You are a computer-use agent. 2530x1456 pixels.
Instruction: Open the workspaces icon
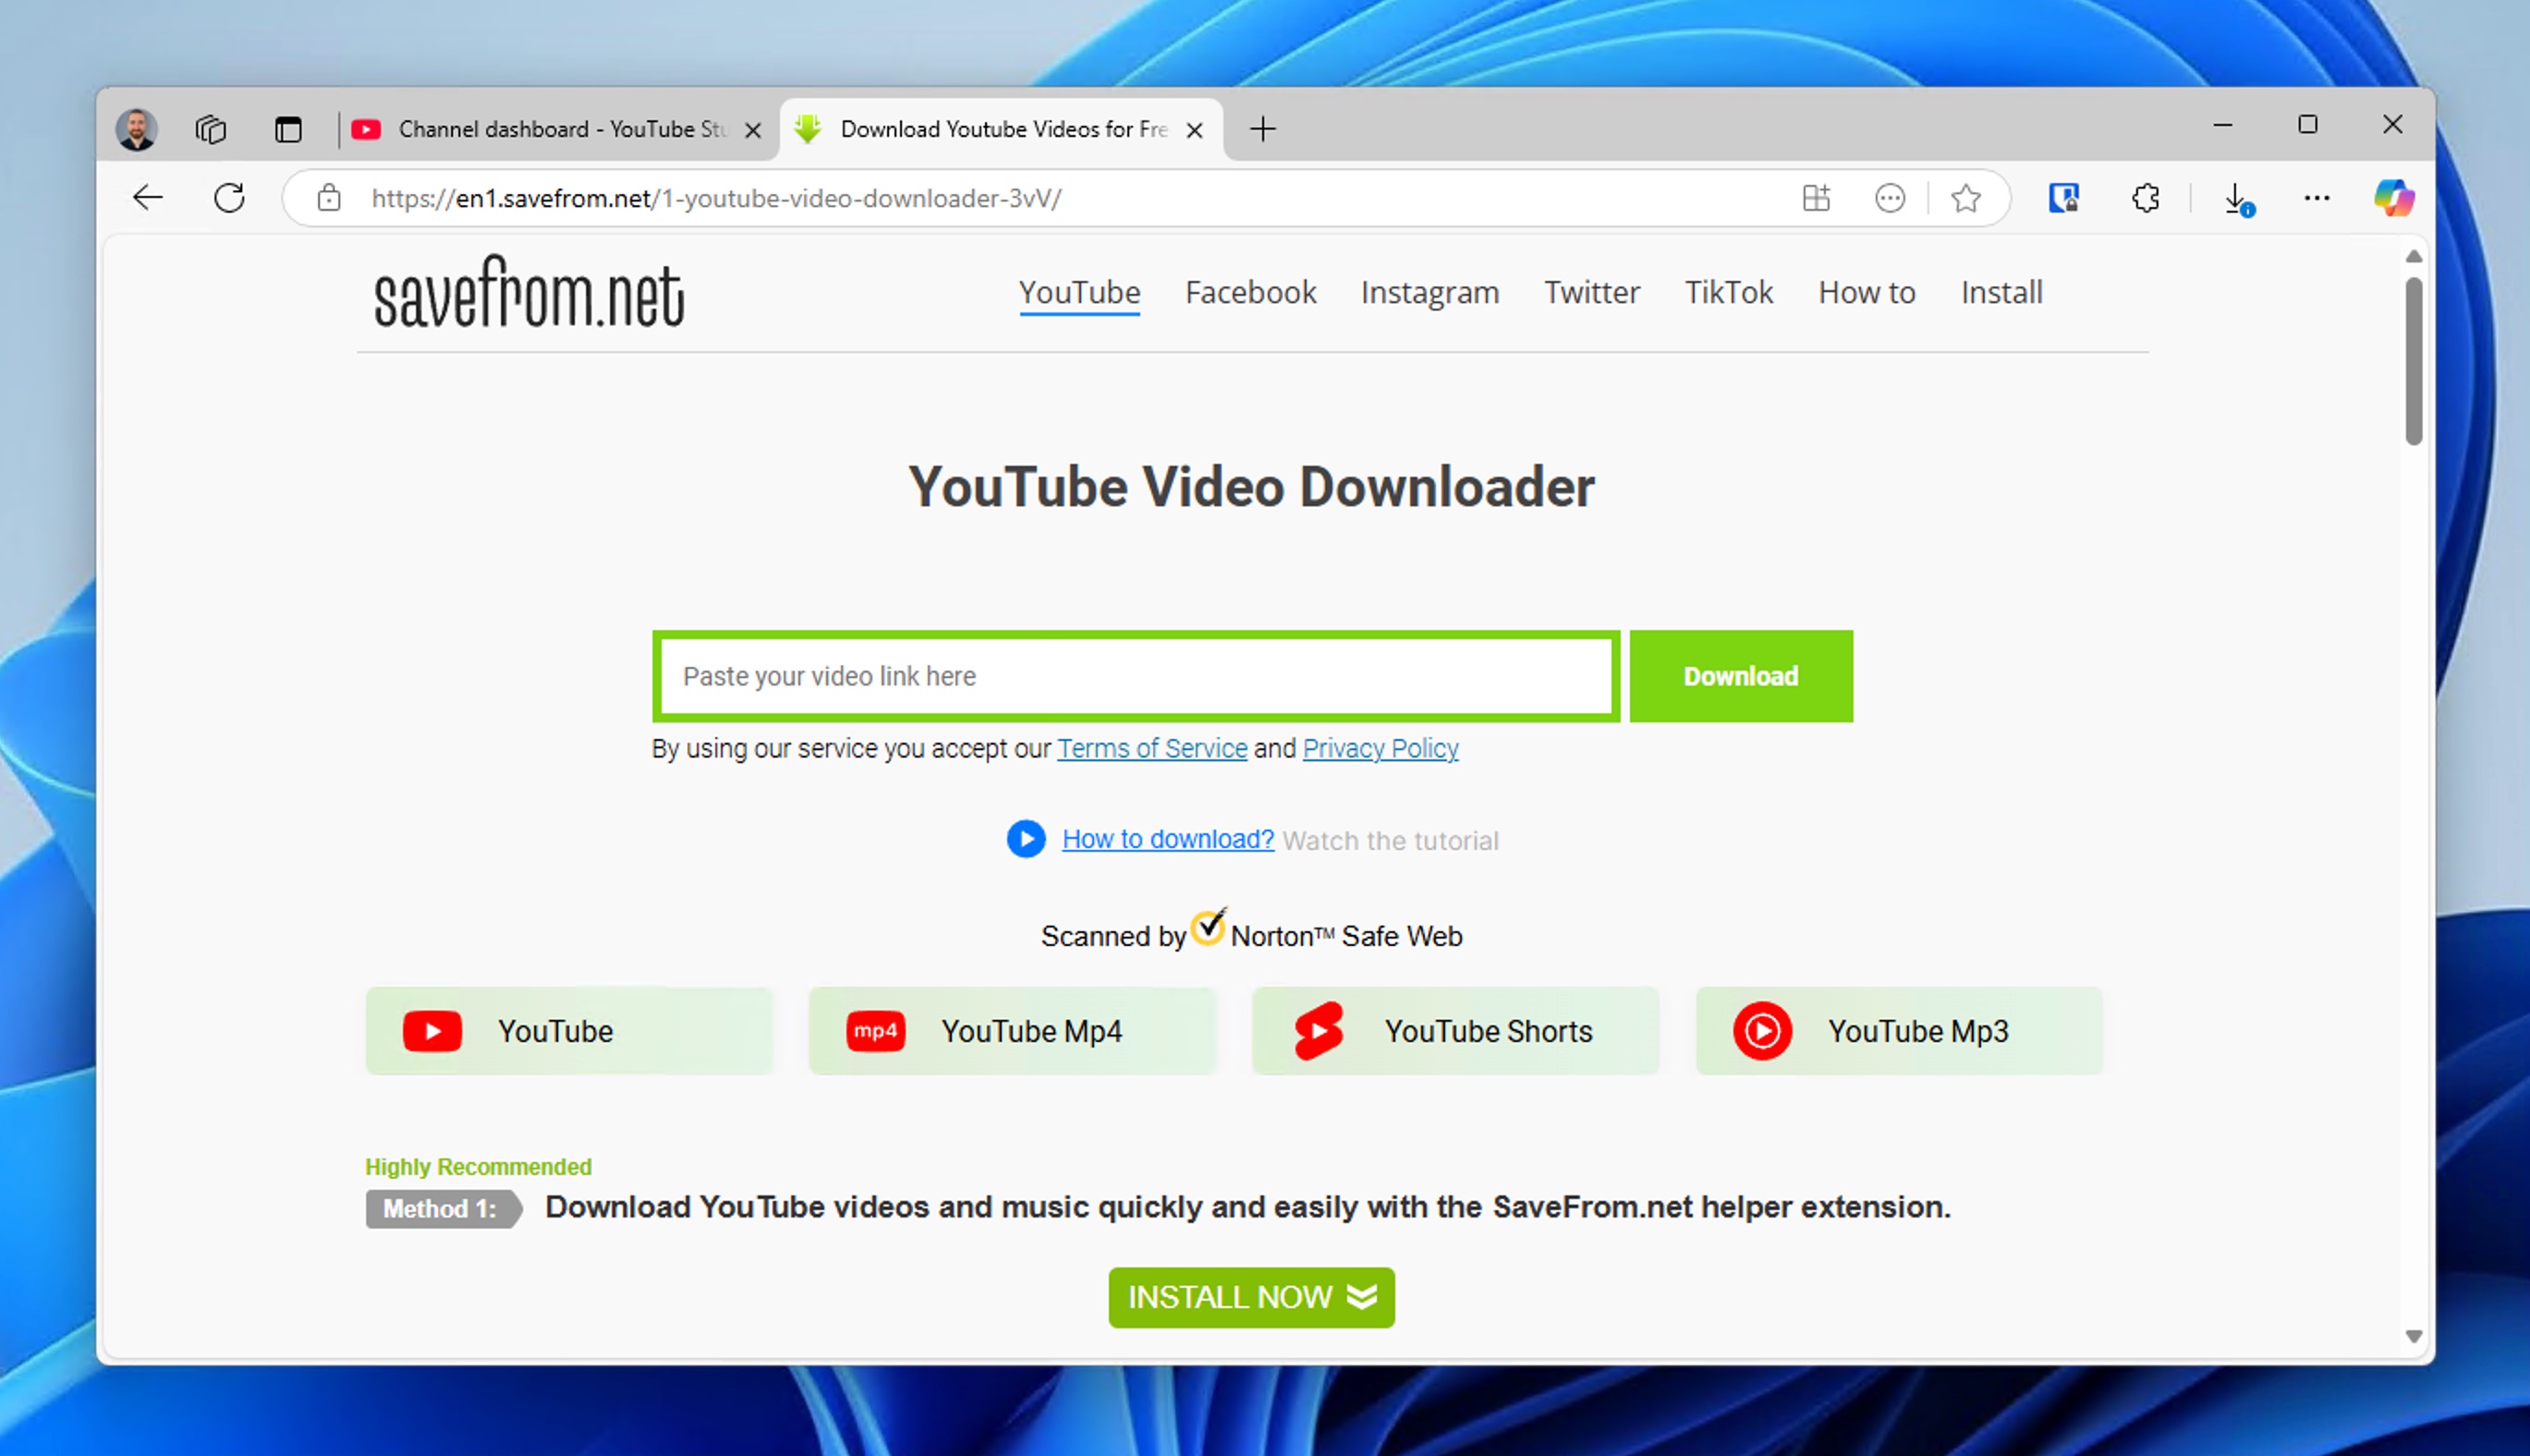point(211,129)
